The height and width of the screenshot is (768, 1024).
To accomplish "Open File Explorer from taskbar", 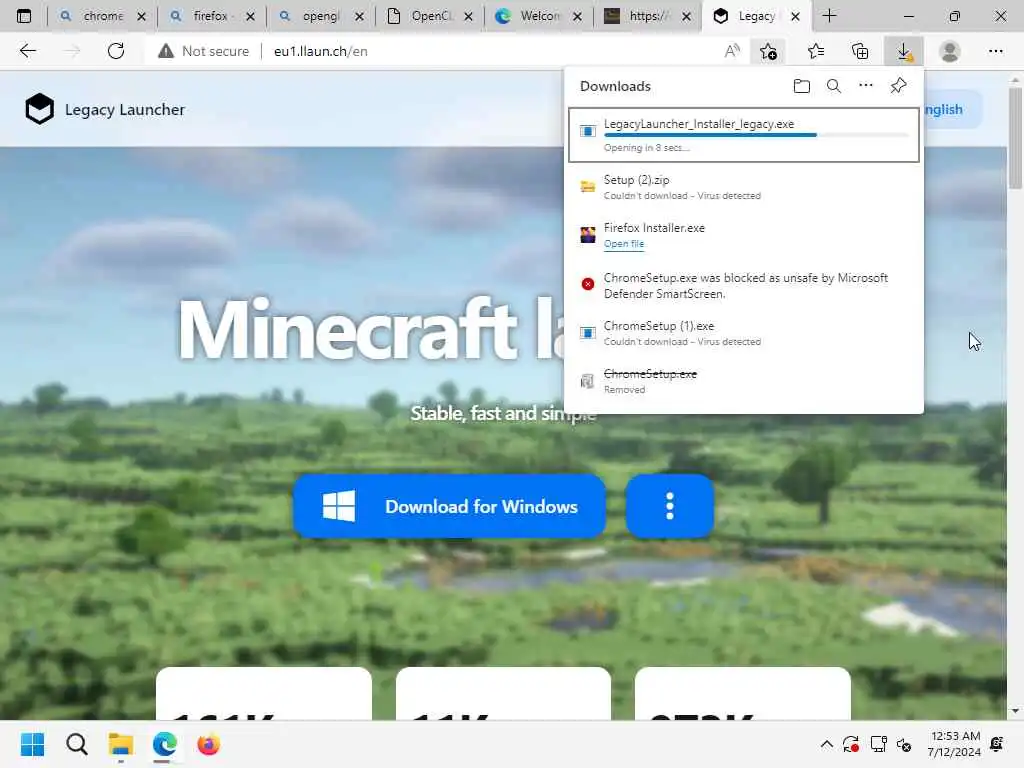I will [x=121, y=744].
